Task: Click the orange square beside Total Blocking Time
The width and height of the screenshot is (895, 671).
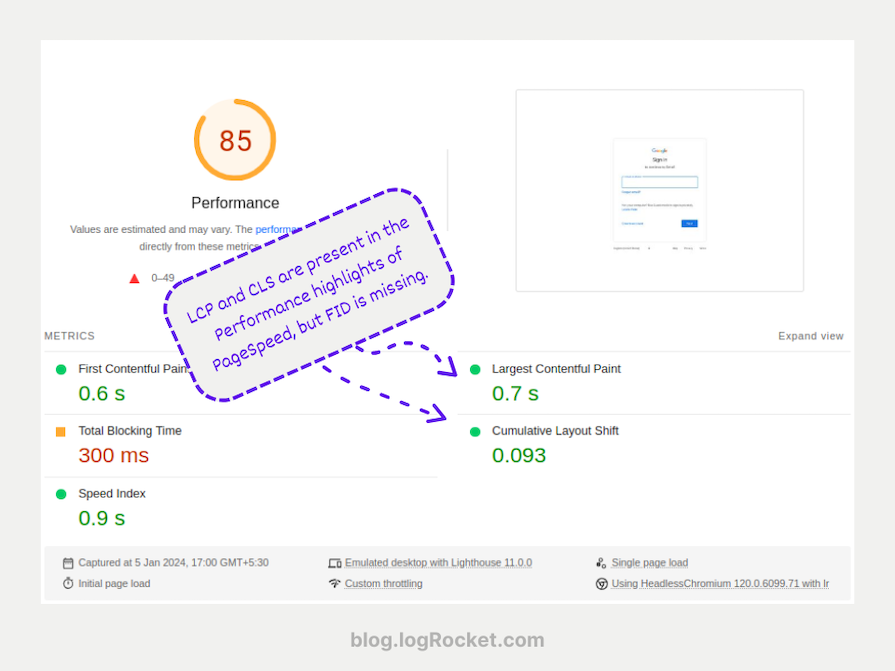Action: coord(62,431)
